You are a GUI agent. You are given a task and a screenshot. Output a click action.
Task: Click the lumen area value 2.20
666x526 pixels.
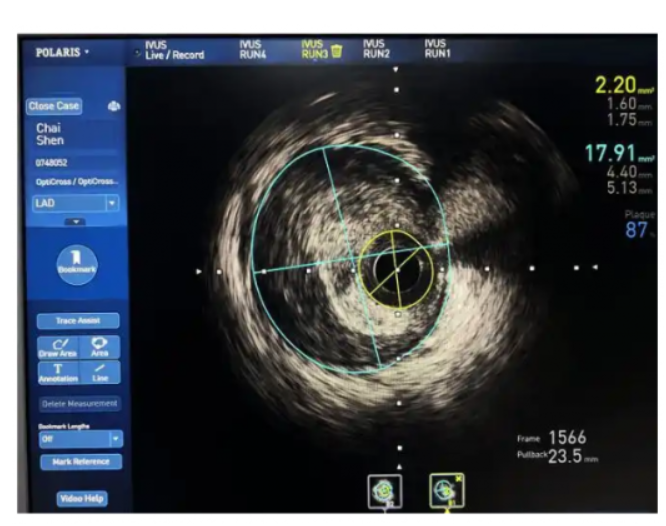[x=624, y=85]
